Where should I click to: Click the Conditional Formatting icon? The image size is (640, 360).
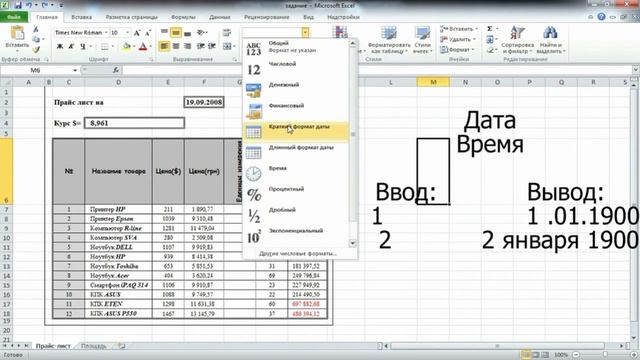[x=340, y=33]
